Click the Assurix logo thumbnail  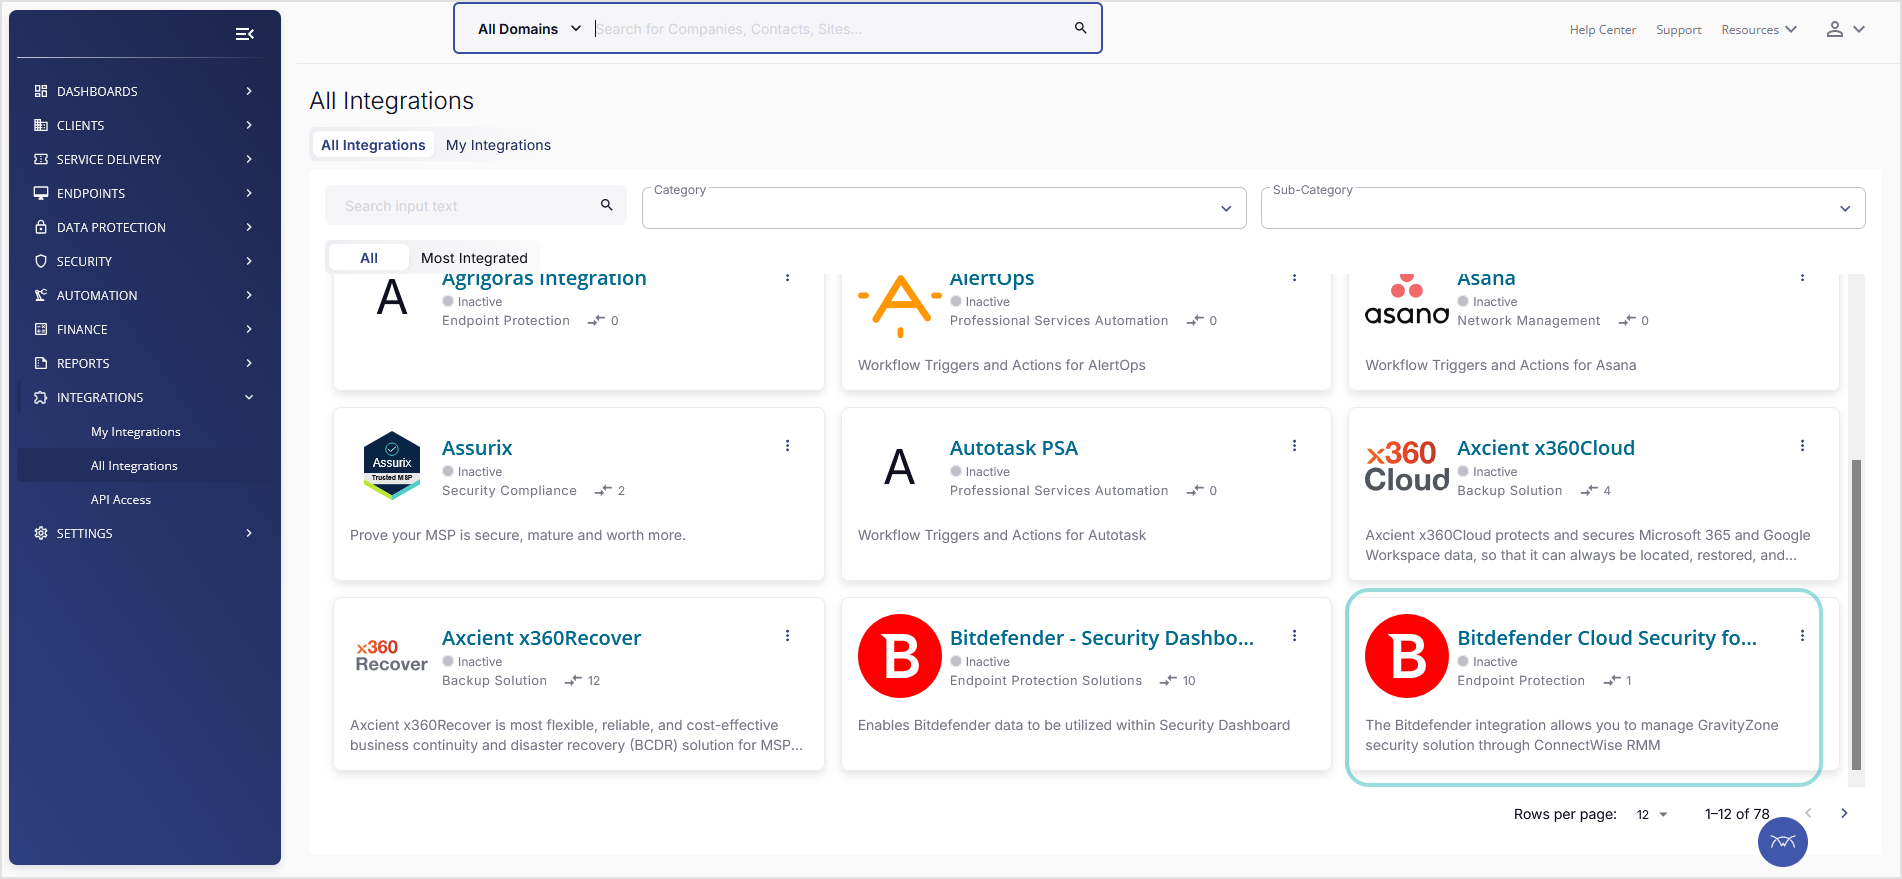(x=392, y=465)
